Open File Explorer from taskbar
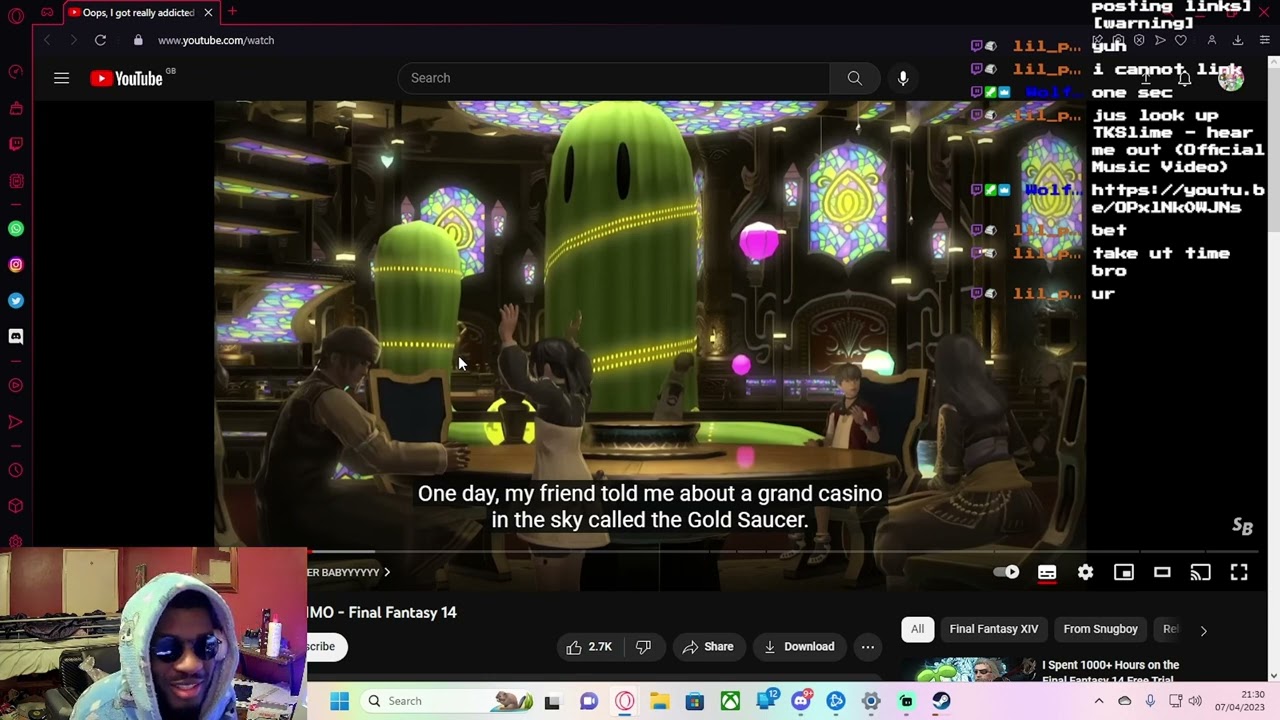The height and width of the screenshot is (720, 1280). click(x=659, y=701)
